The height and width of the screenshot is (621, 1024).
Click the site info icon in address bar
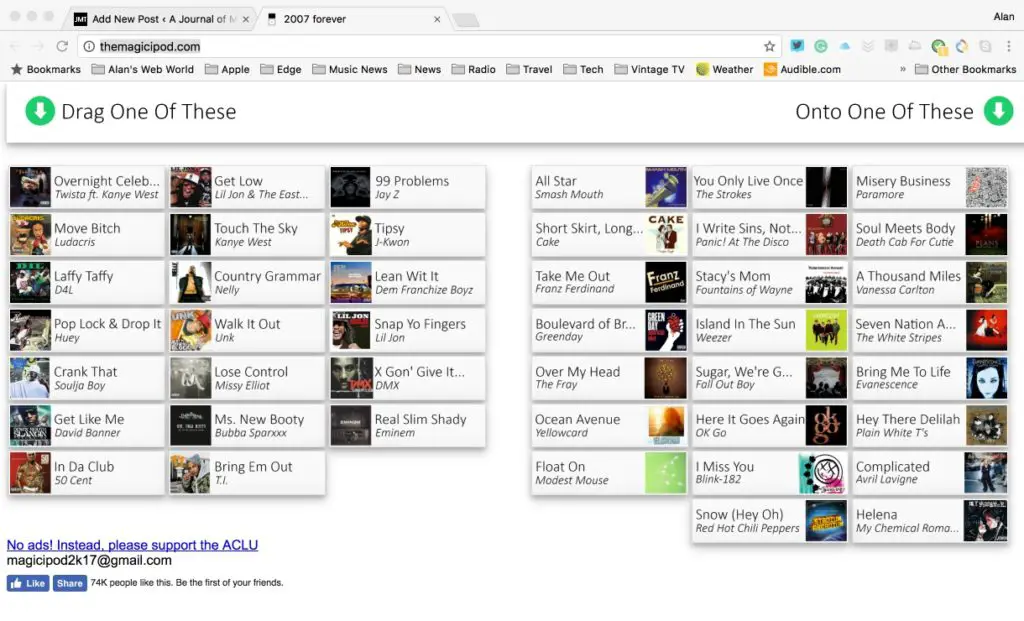click(x=89, y=46)
